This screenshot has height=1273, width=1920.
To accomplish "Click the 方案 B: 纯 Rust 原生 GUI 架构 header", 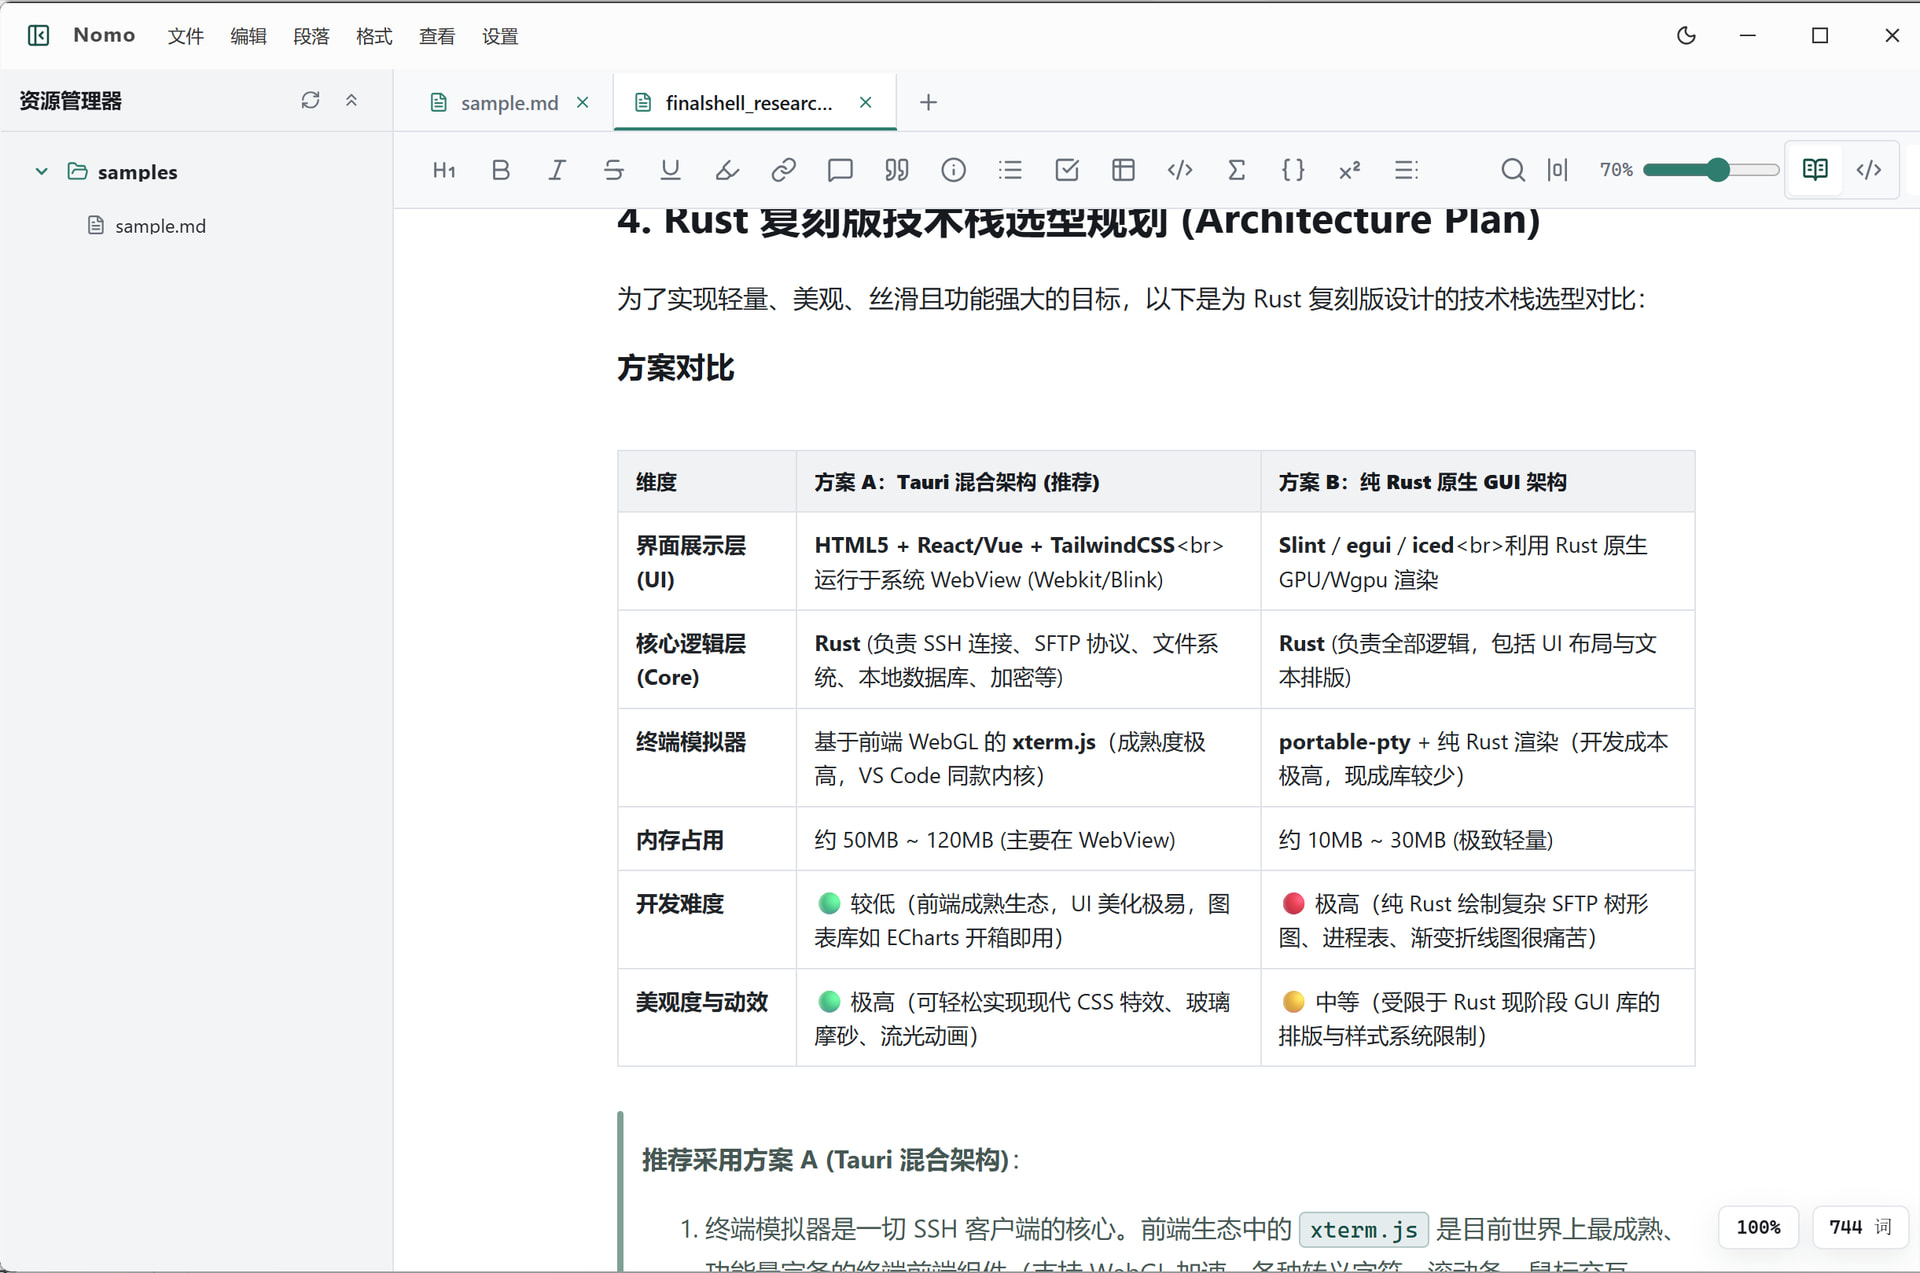I will click(1477, 482).
